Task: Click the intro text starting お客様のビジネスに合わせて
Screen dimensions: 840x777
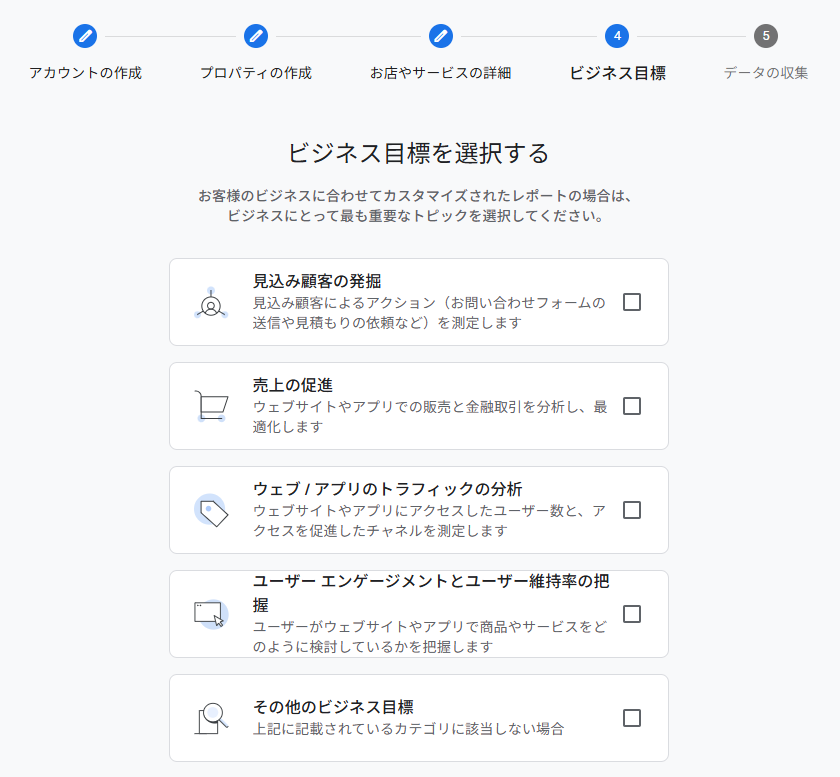Action: tap(416, 206)
